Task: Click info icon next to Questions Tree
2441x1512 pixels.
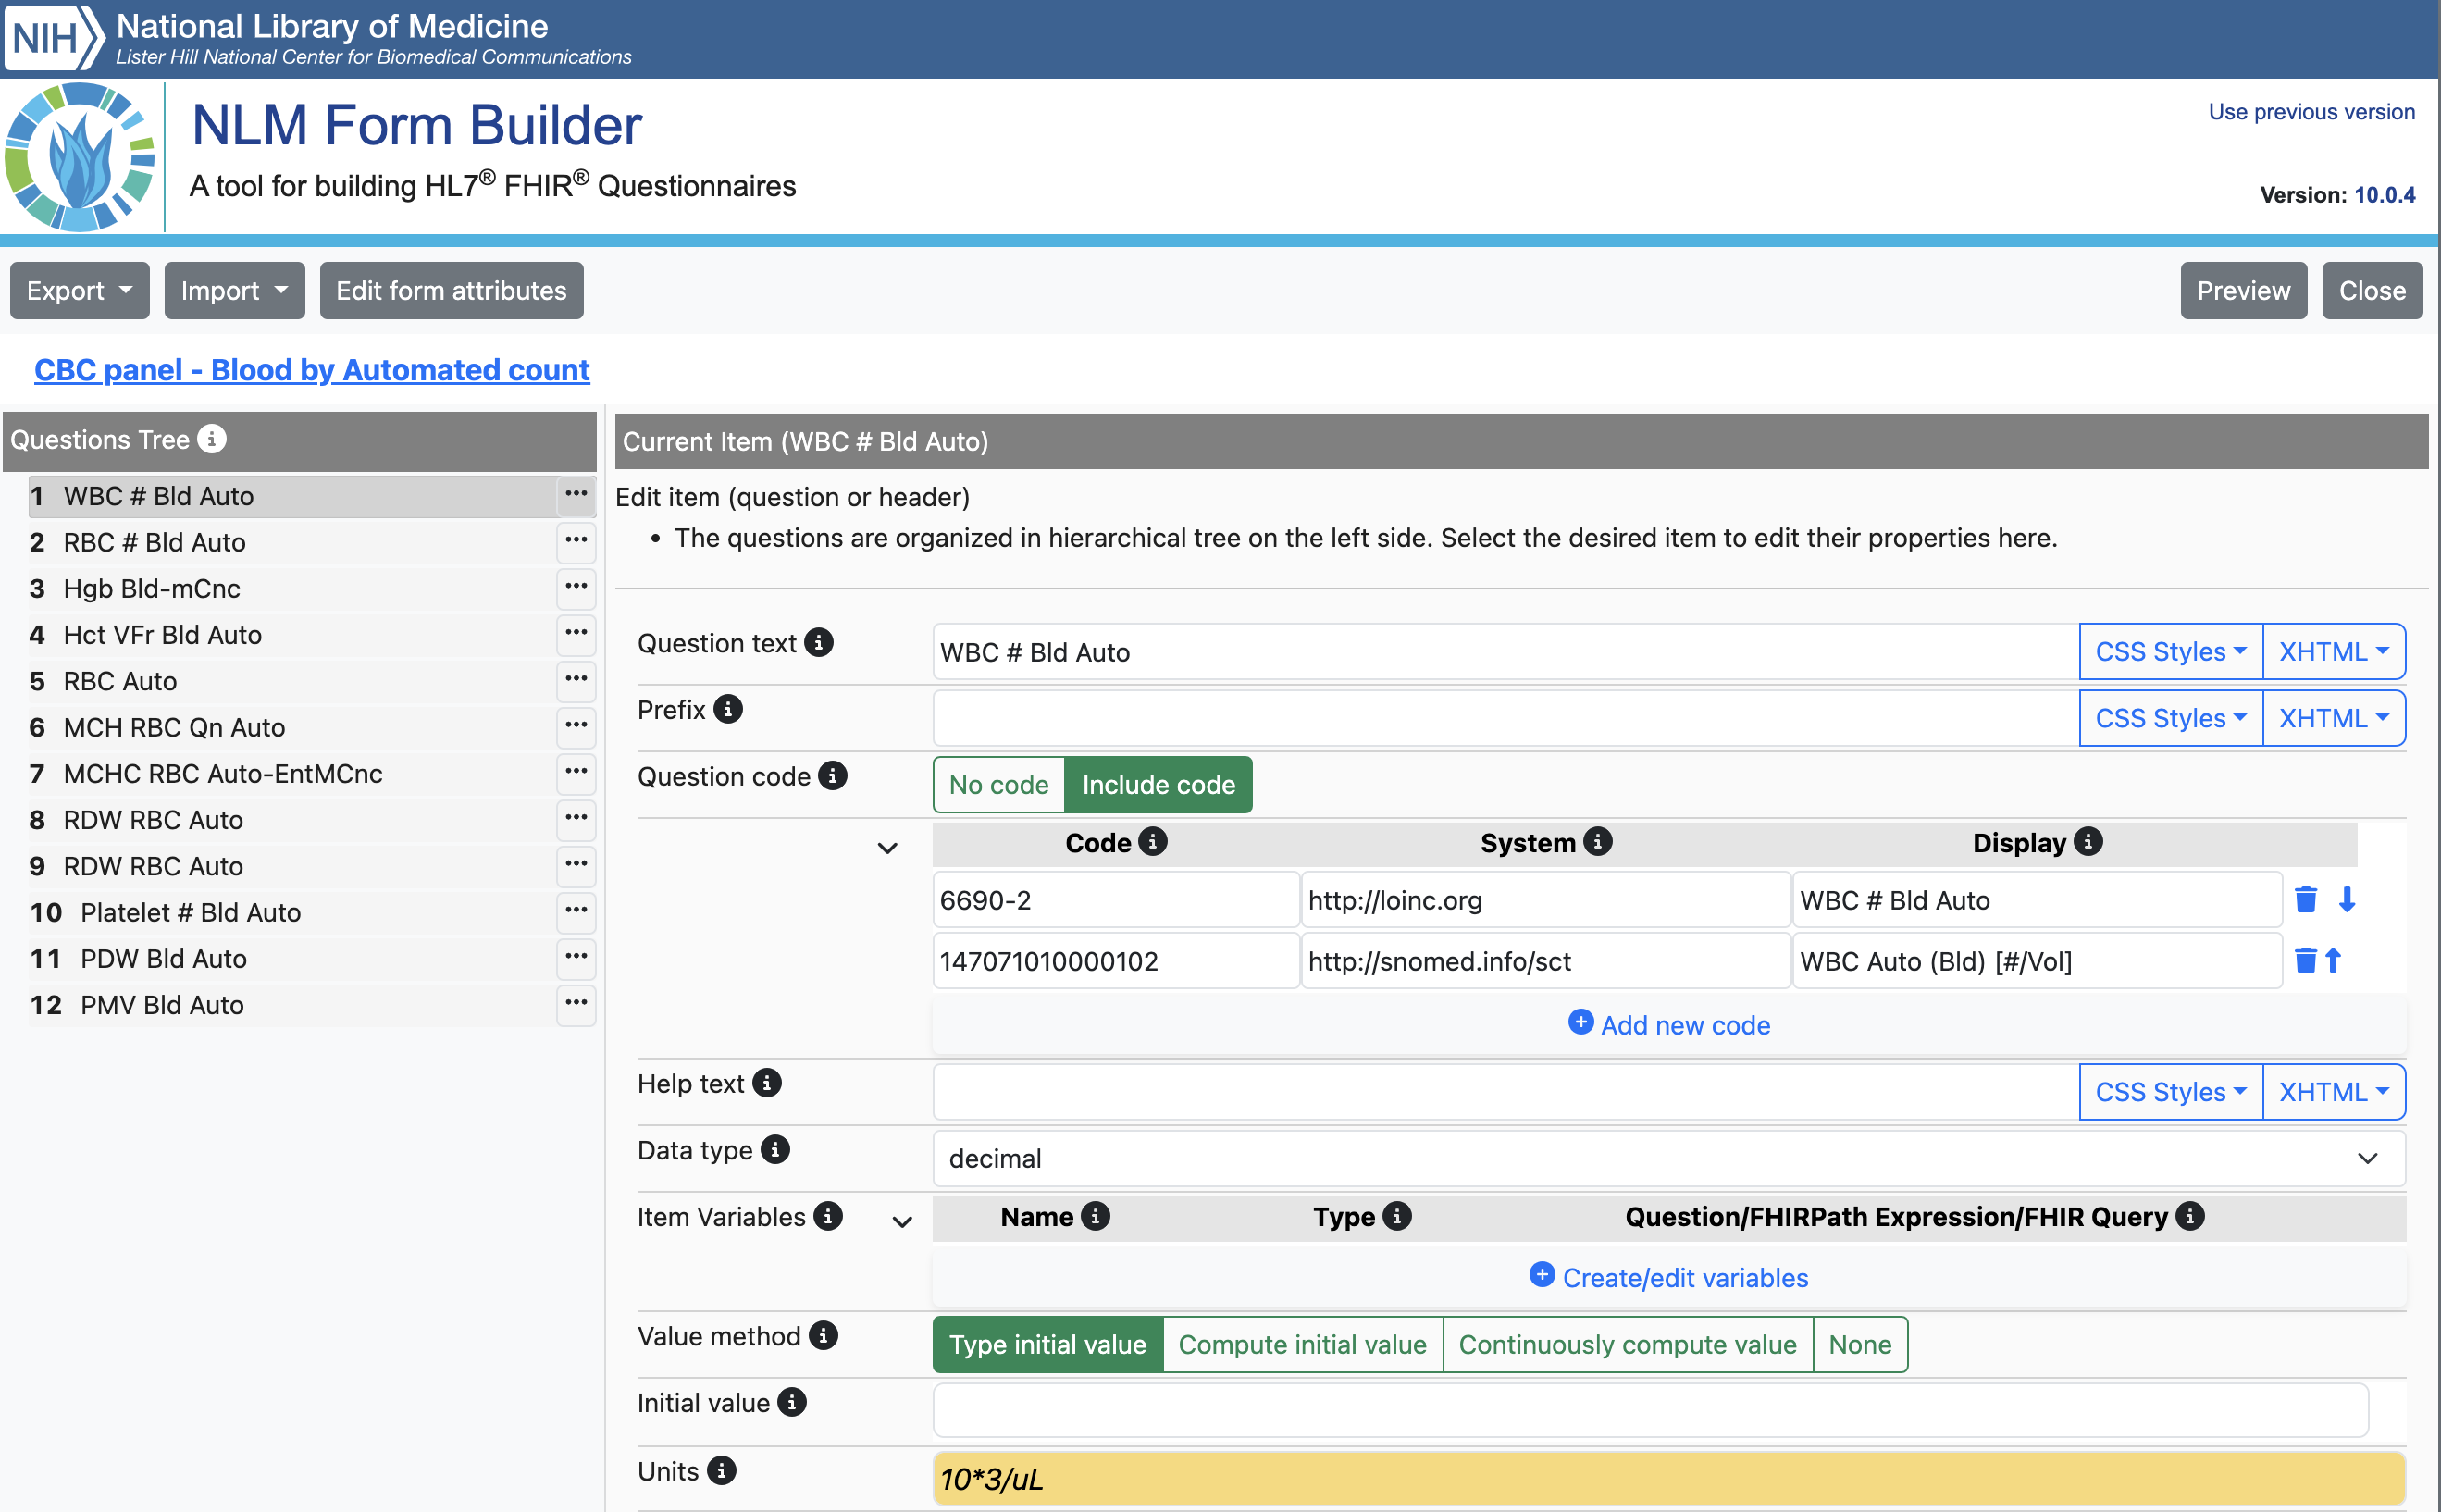Action: (x=212, y=439)
